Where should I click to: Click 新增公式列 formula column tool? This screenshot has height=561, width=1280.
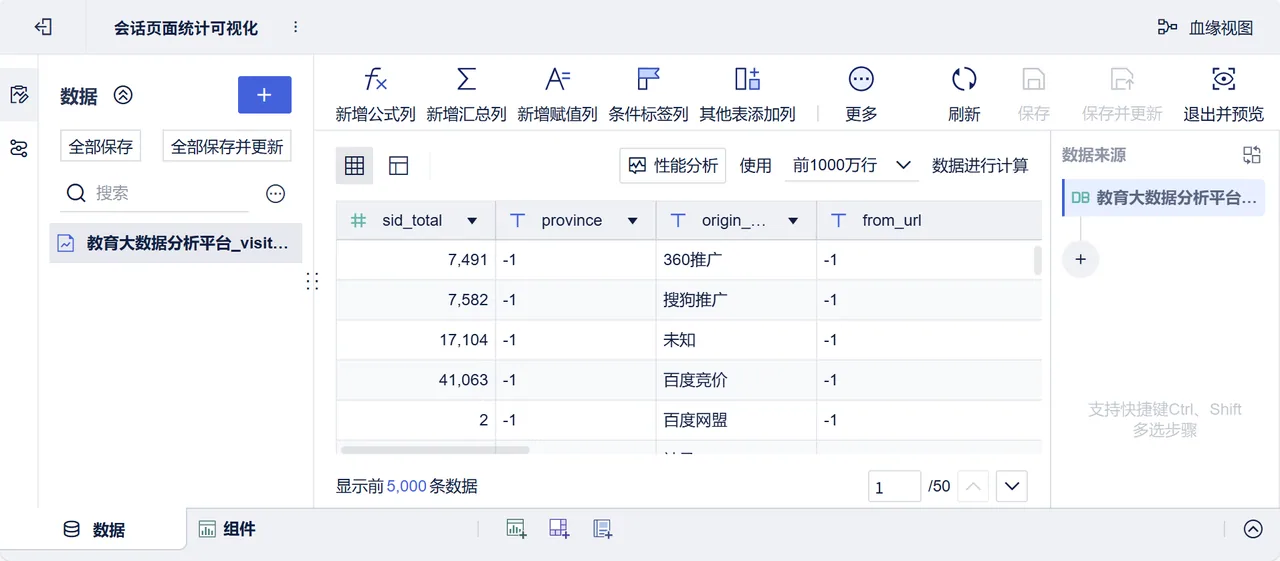(375, 95)
